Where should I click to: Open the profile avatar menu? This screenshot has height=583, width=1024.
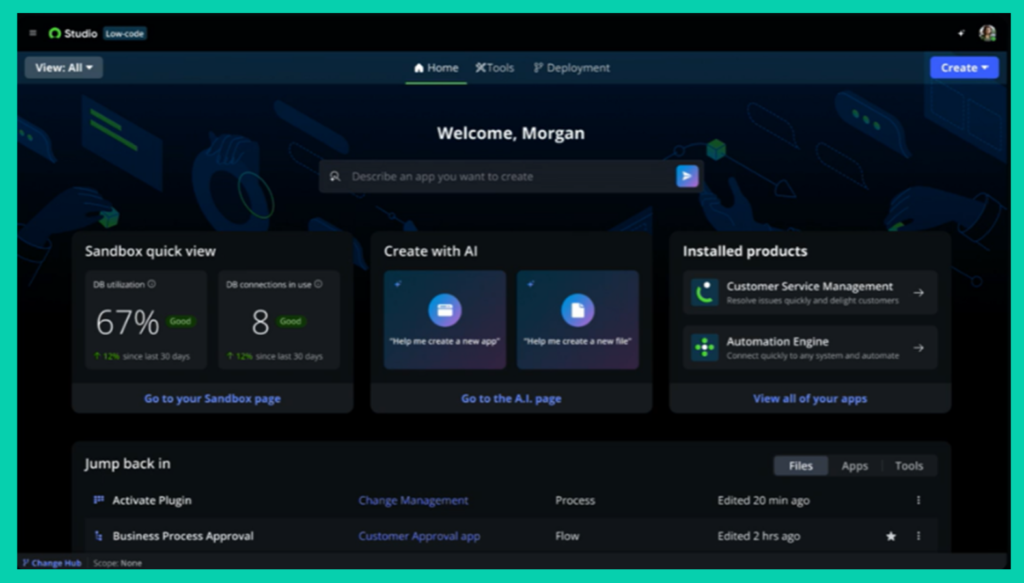coord(988,32)
